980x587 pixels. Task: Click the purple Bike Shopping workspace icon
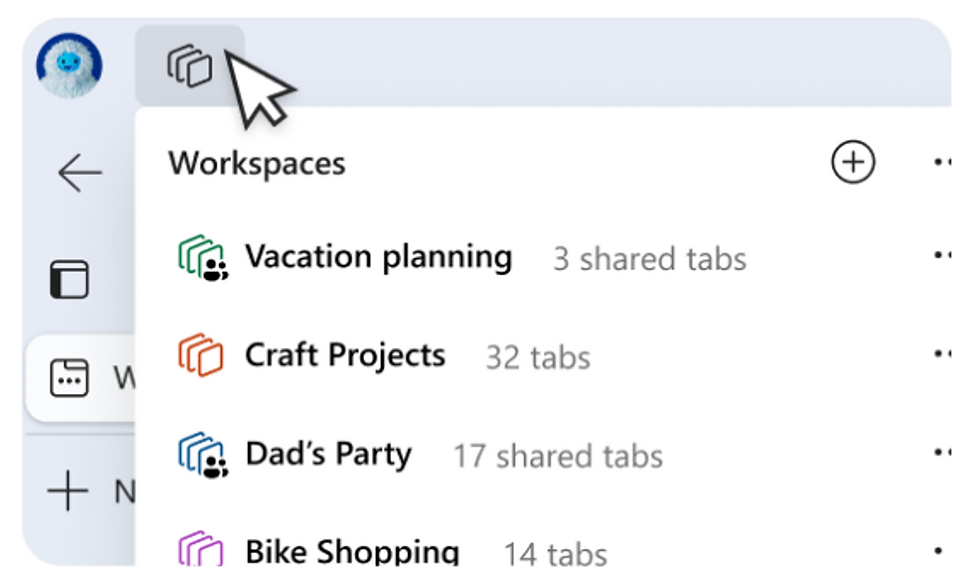pos(201,550)
